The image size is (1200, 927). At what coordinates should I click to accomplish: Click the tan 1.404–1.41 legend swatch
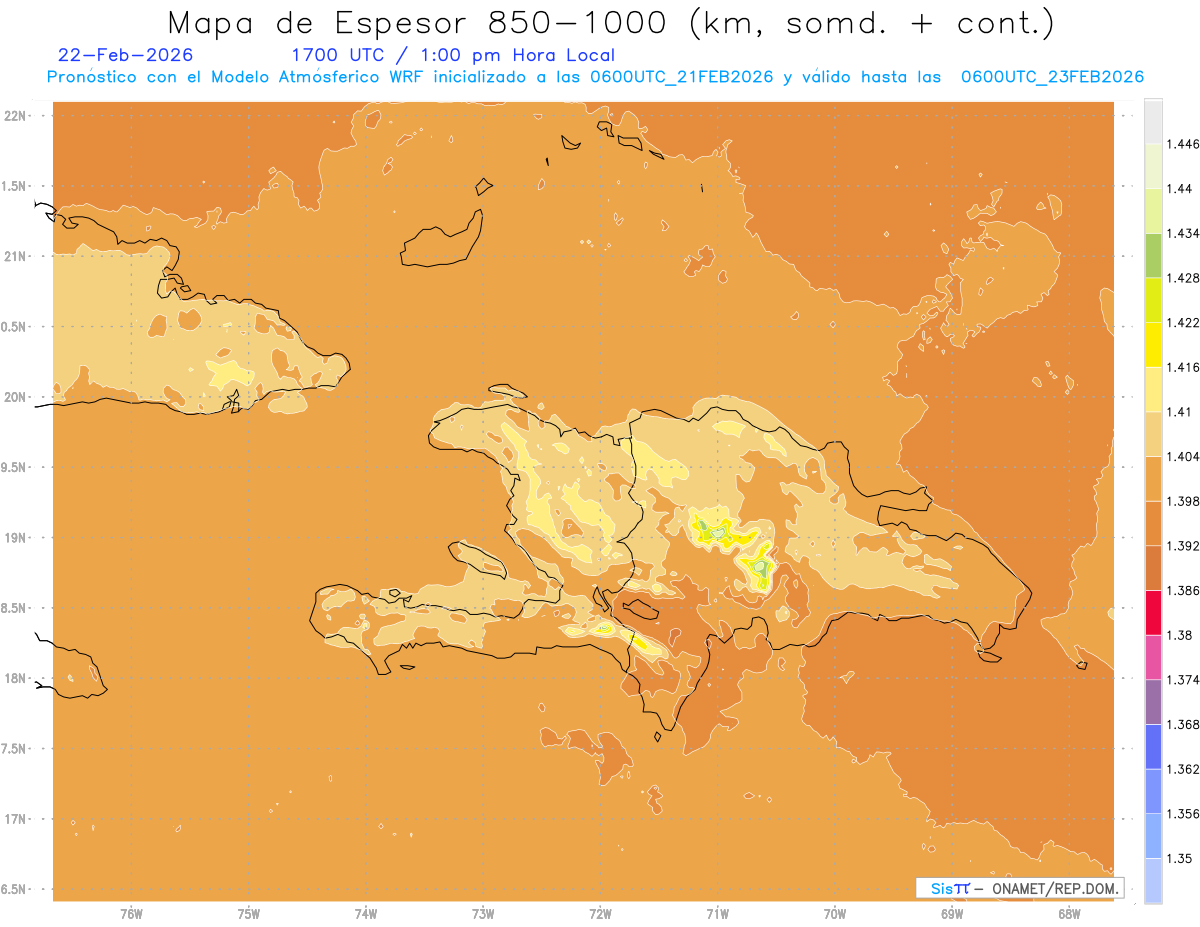(x=1153, y=434)
